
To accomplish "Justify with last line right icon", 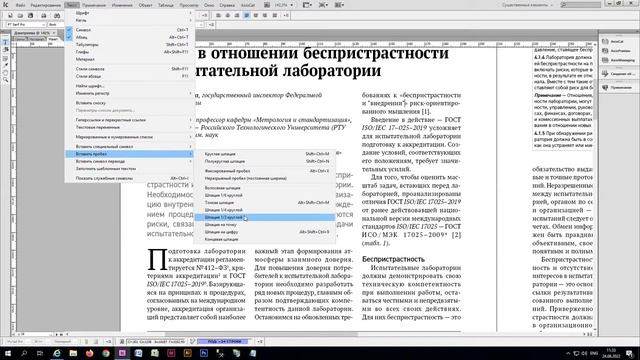I will [x=265, y=16].
